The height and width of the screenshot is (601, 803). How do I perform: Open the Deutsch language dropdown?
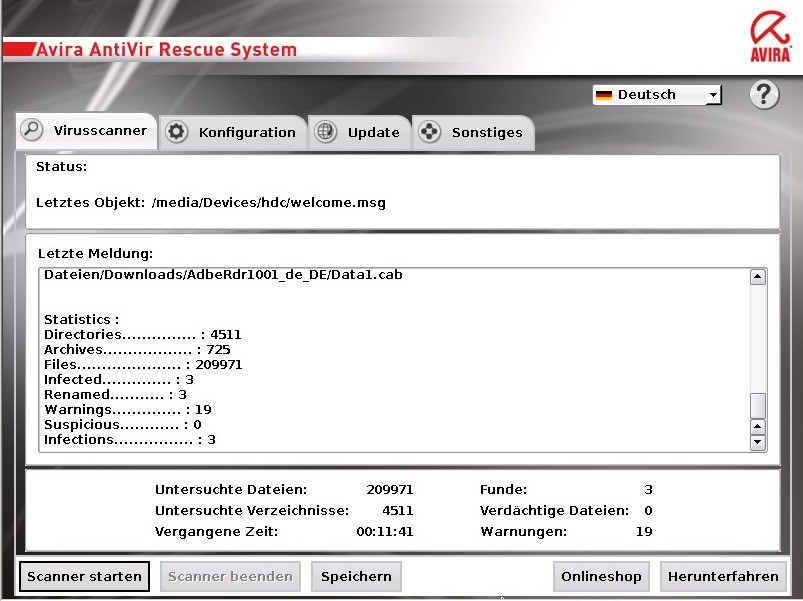coord(657,95)
